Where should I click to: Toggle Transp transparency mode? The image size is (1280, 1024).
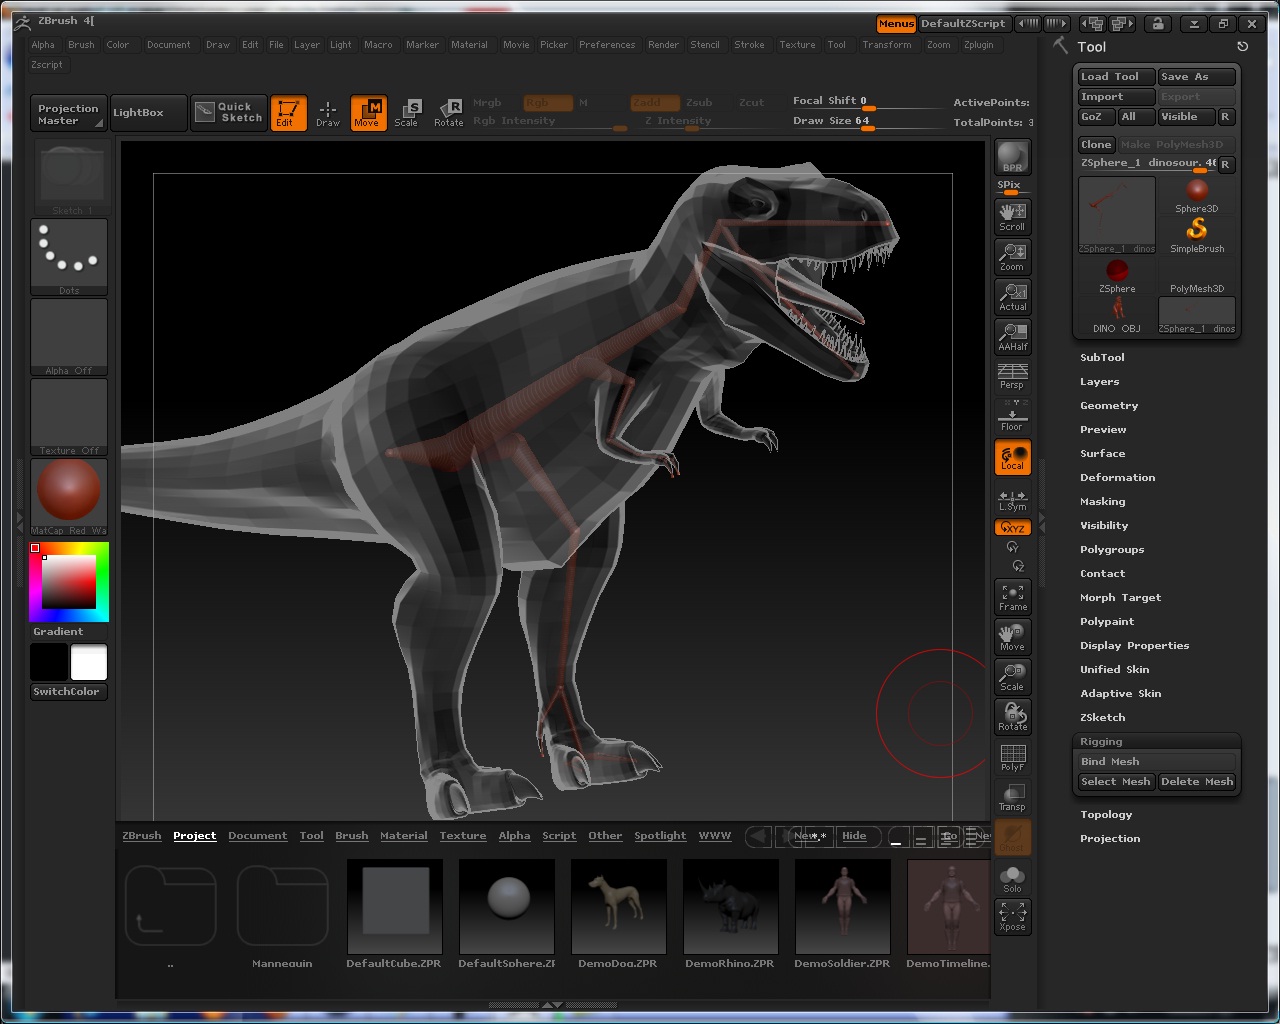click(1012, 797)
